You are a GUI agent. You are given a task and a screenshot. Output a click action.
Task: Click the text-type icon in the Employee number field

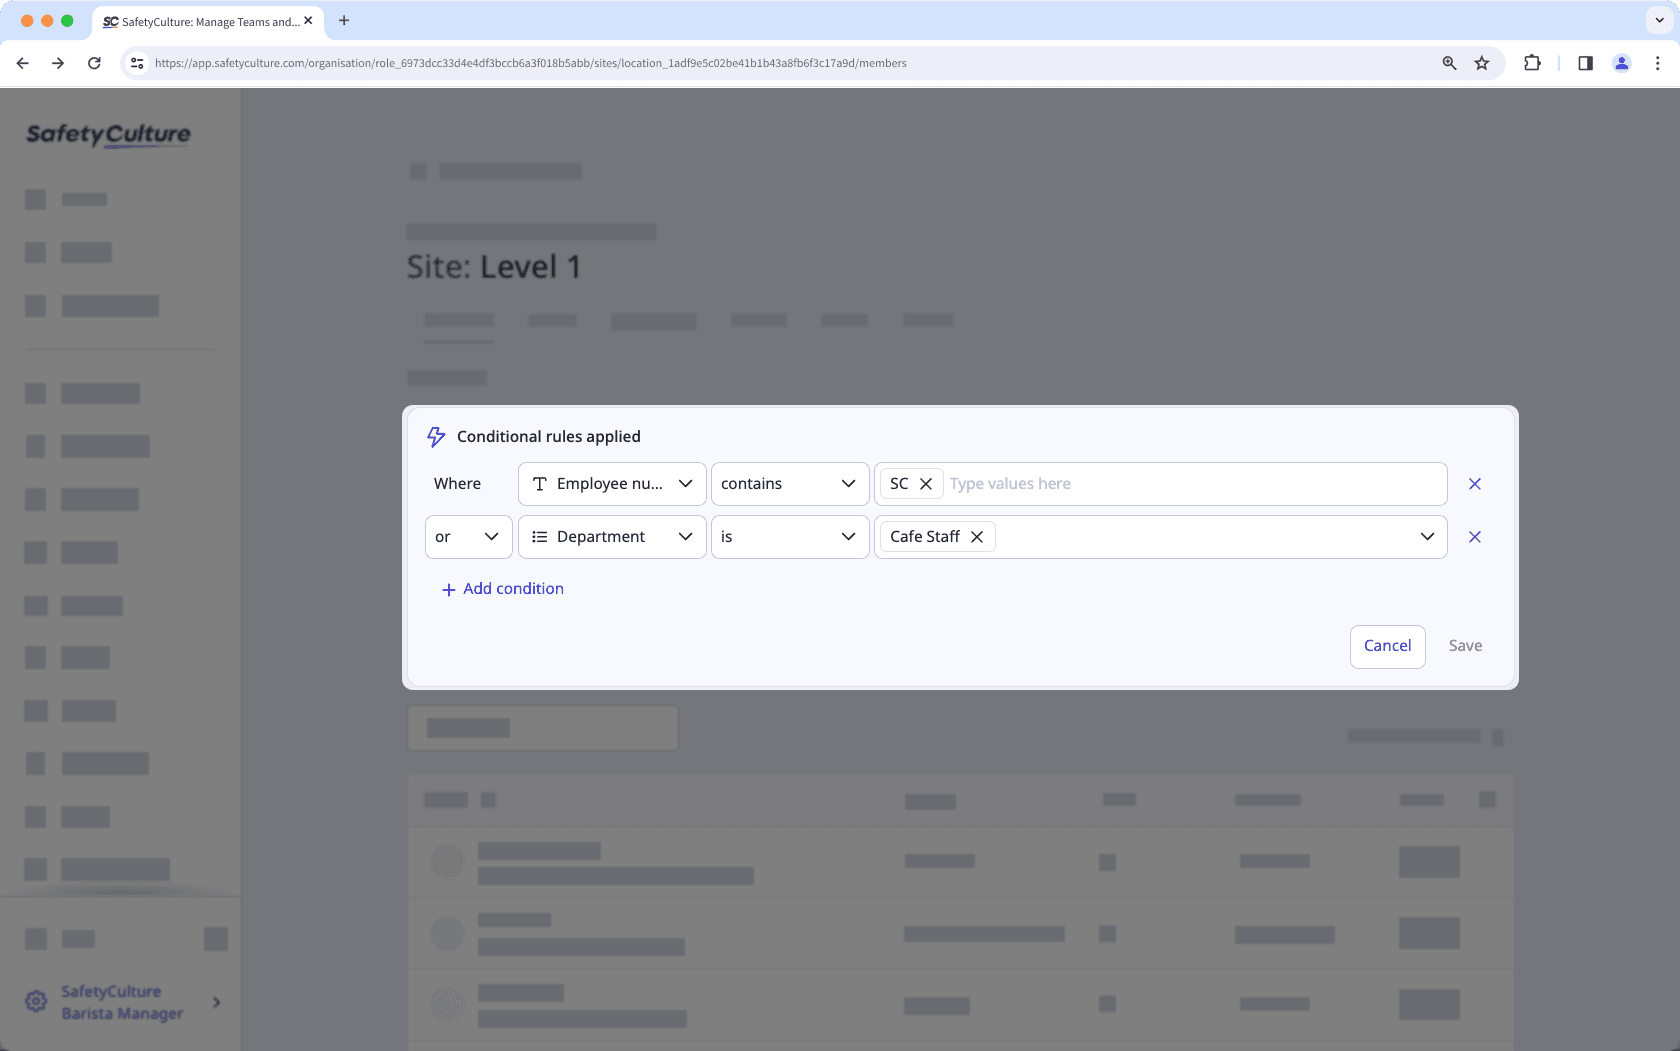(x=539, y=483)
